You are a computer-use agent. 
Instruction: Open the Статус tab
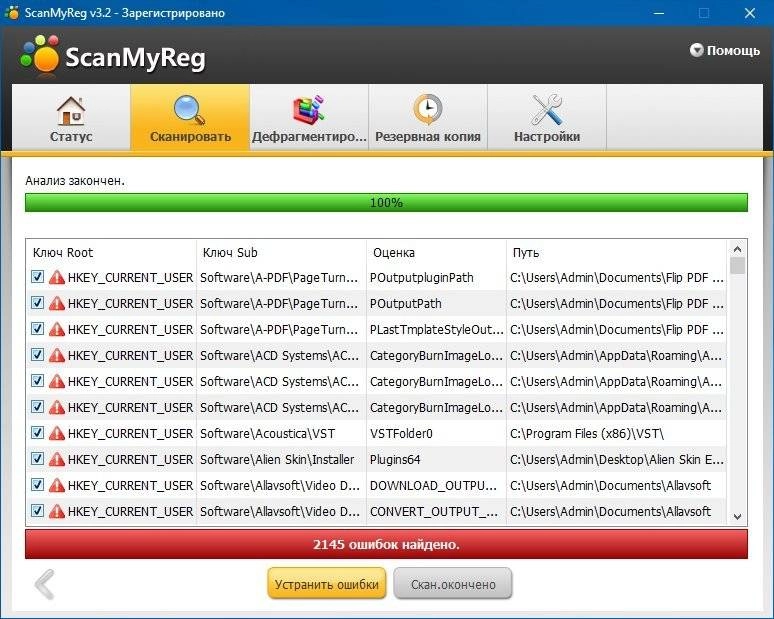coord(71,117)
